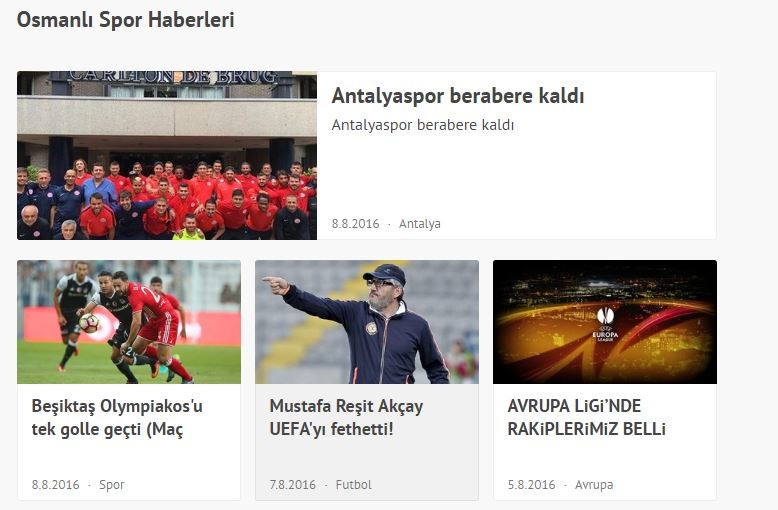Open the headline 'Antalyaspor berabere kaldı'
778x510 pixels.
pyautogui.click(x=457, y=95)
